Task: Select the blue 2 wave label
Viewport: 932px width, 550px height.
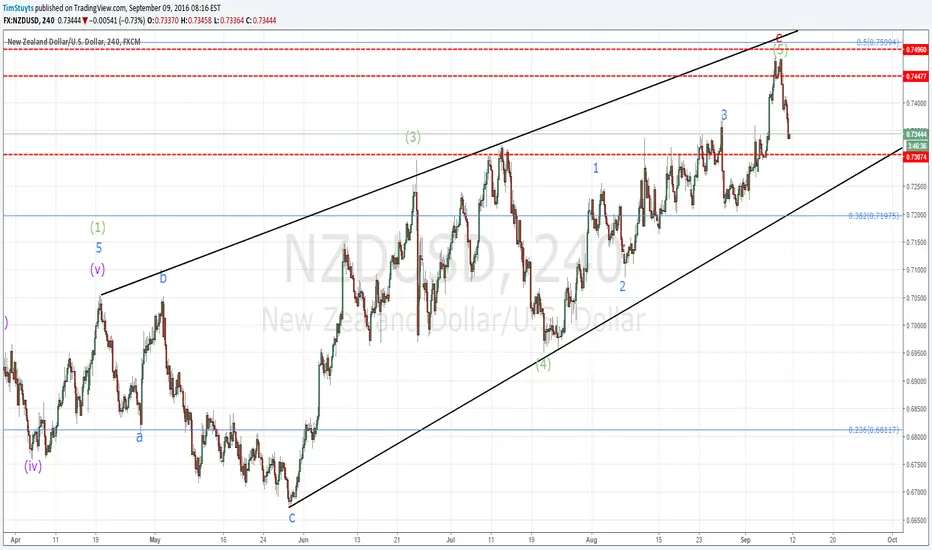Action: pos(622,287)
